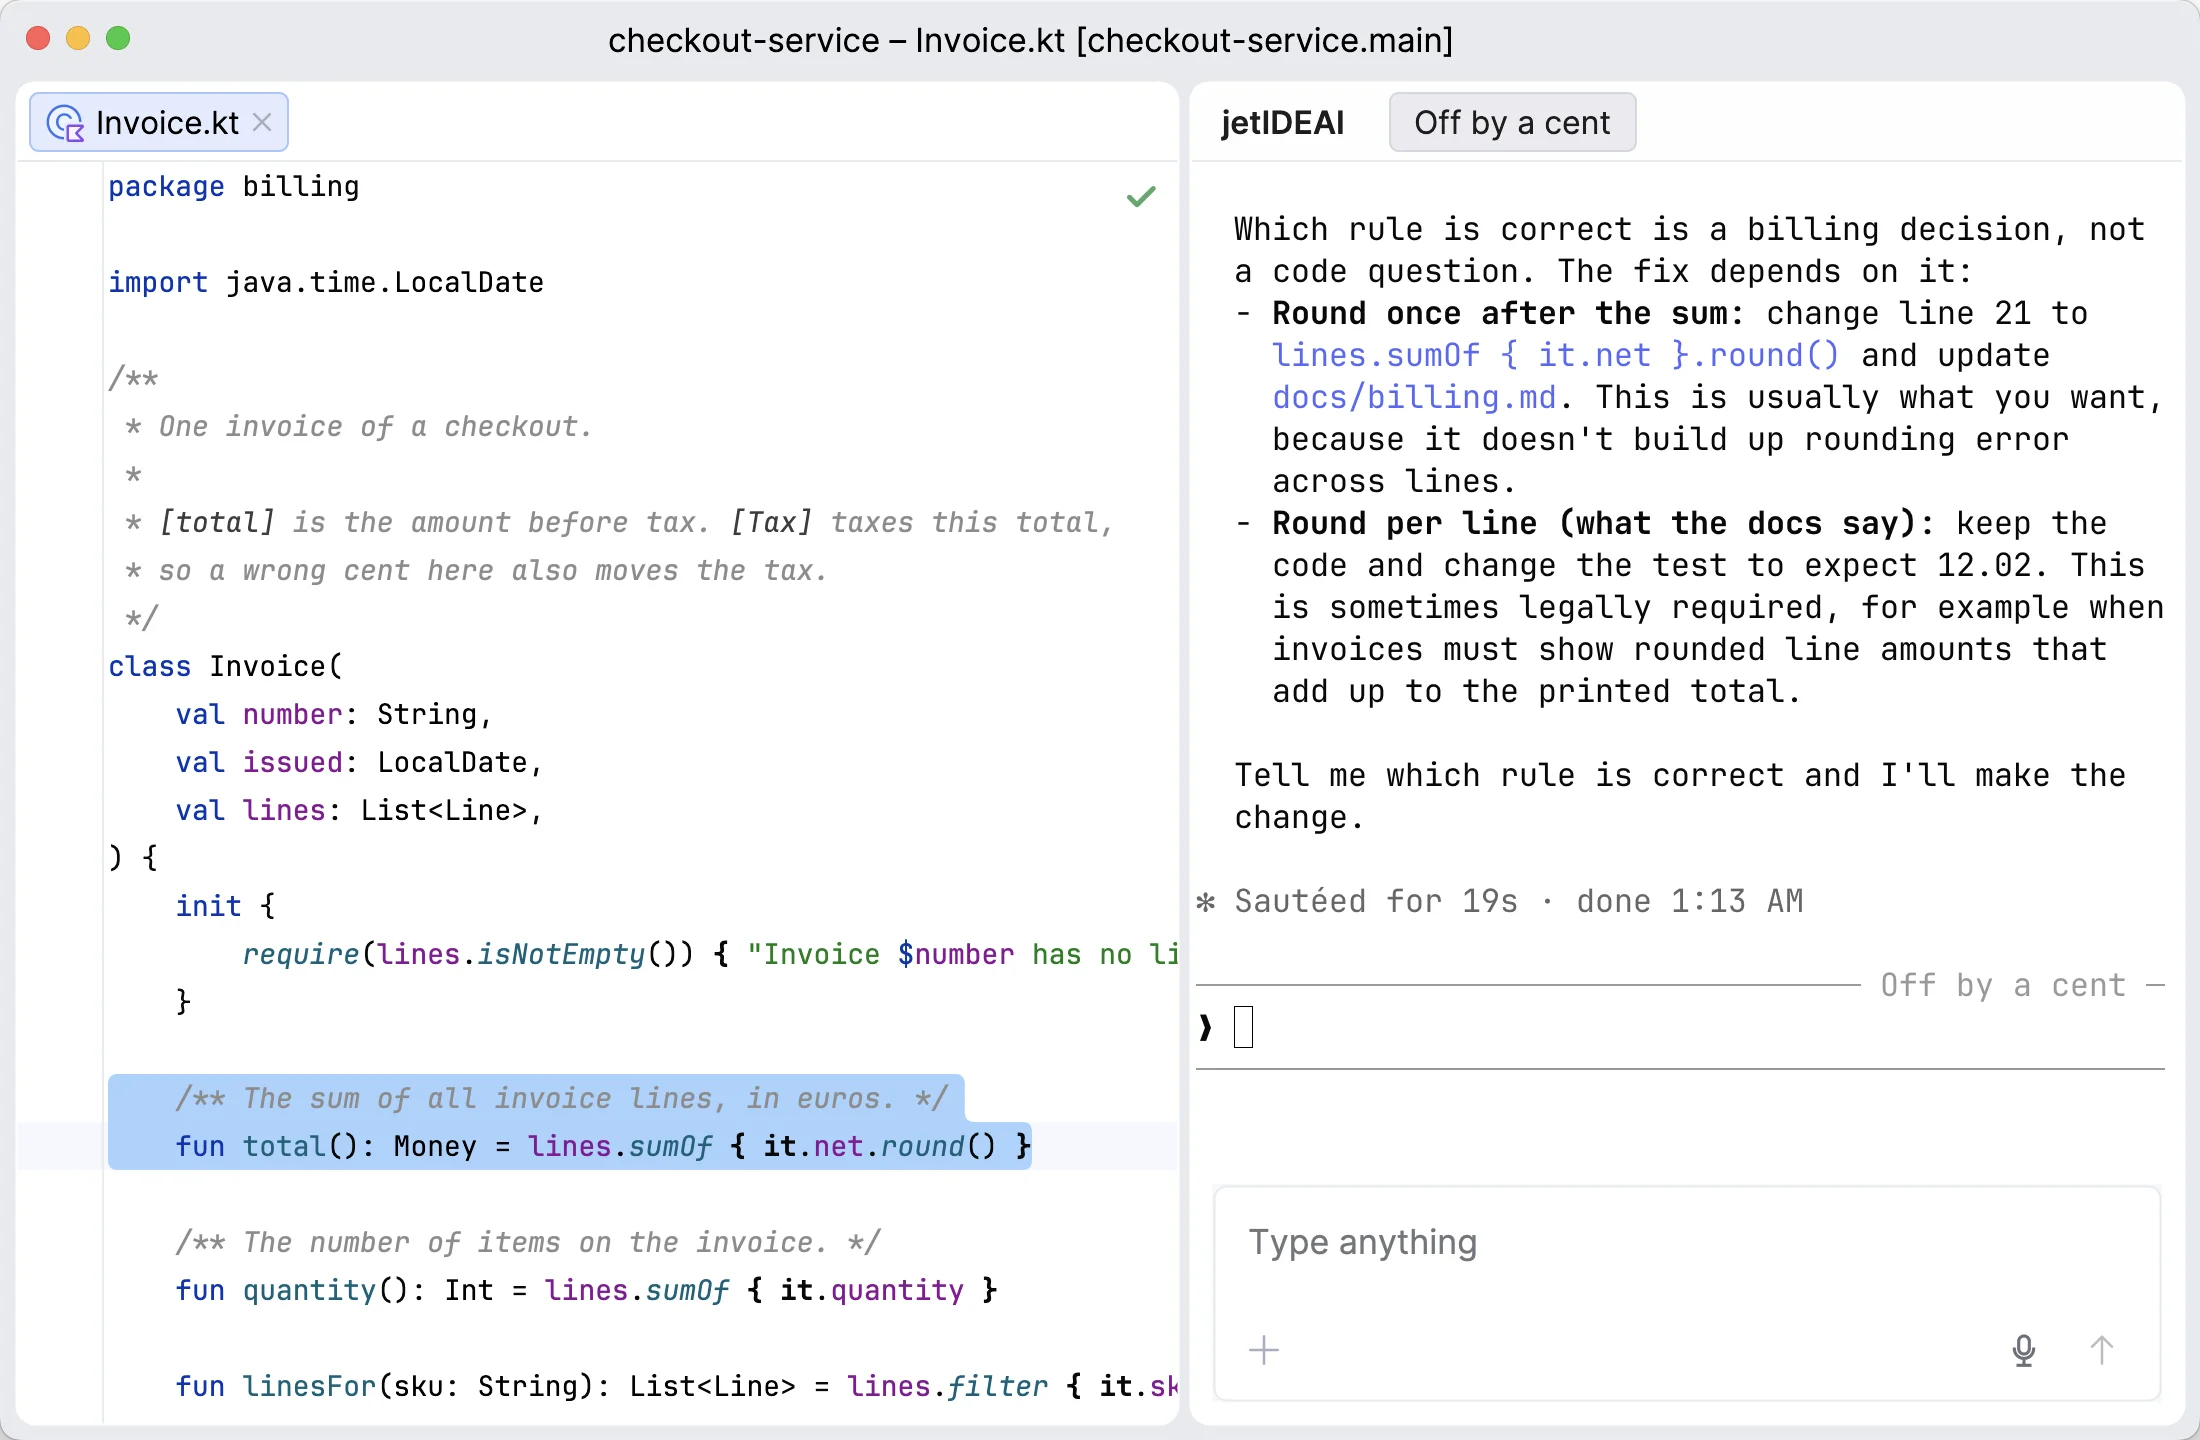
Task: Open the docs/billing.md link in chat
Action: click(1414, 397)
